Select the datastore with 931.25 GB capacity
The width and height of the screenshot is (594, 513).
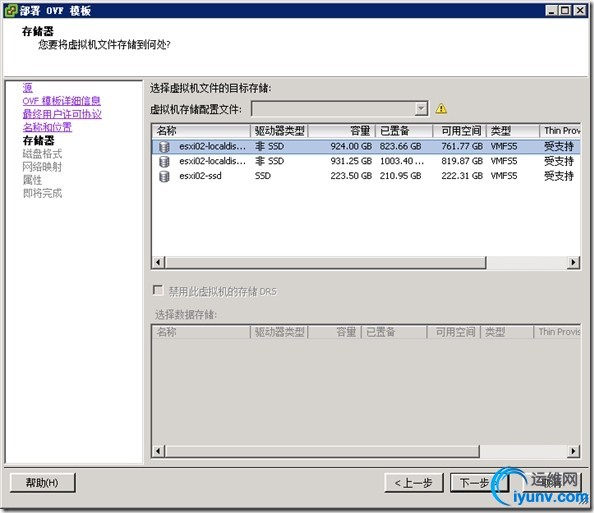point(366,161)
